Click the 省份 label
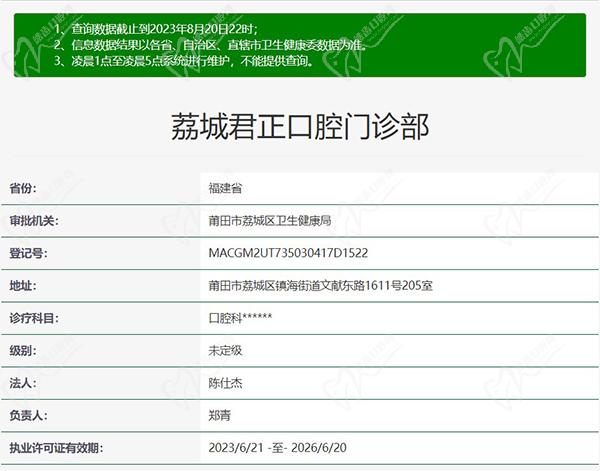This screenshot has width=600, height=471. click(23, 188)
